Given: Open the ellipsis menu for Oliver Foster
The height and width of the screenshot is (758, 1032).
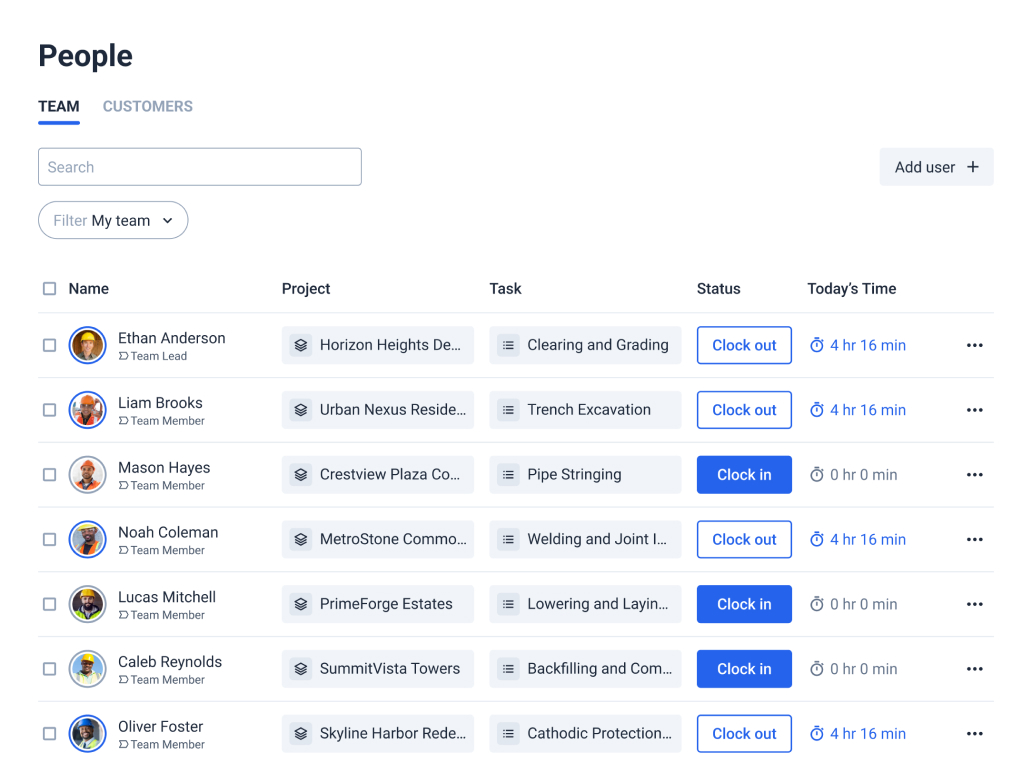Looking at the screenshot, I should point(974,734).
